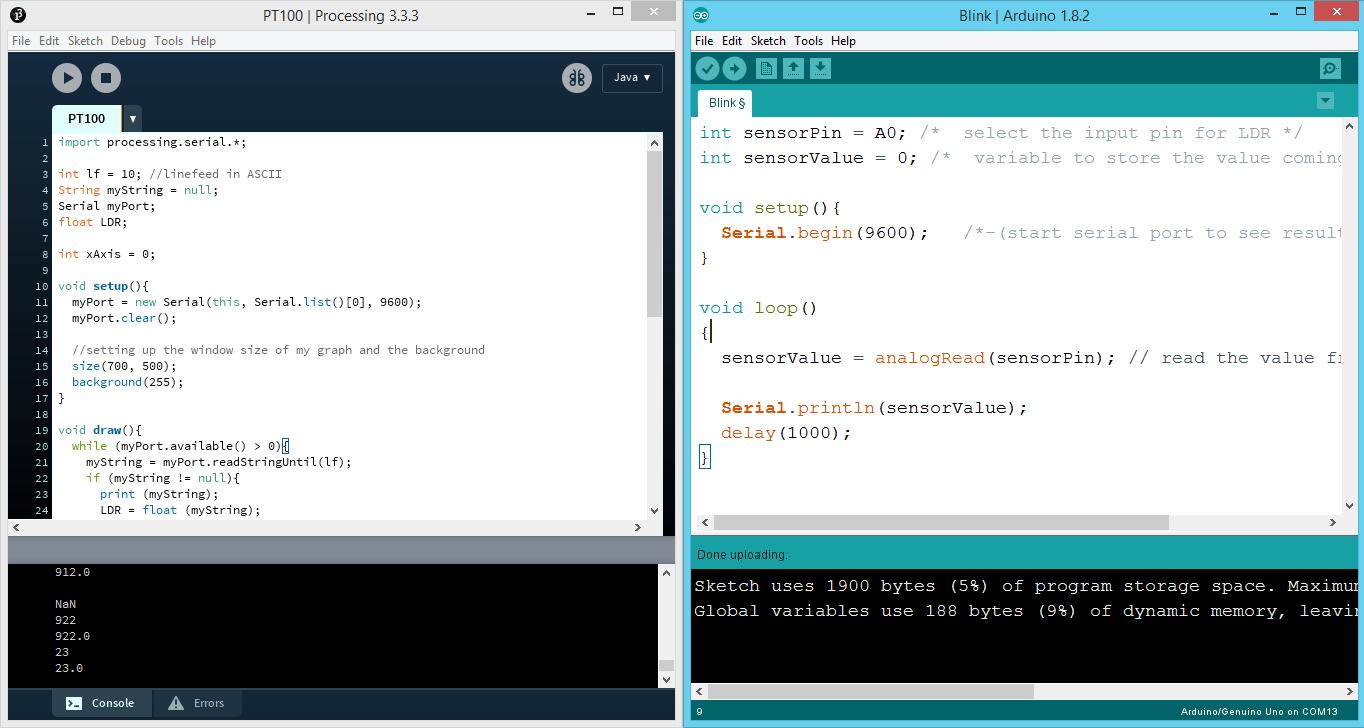Image resolution: width=1364 pixels, height=728 pixels.
Task: Open the Java mode dropdown in Processing
Action: point(632,78)
